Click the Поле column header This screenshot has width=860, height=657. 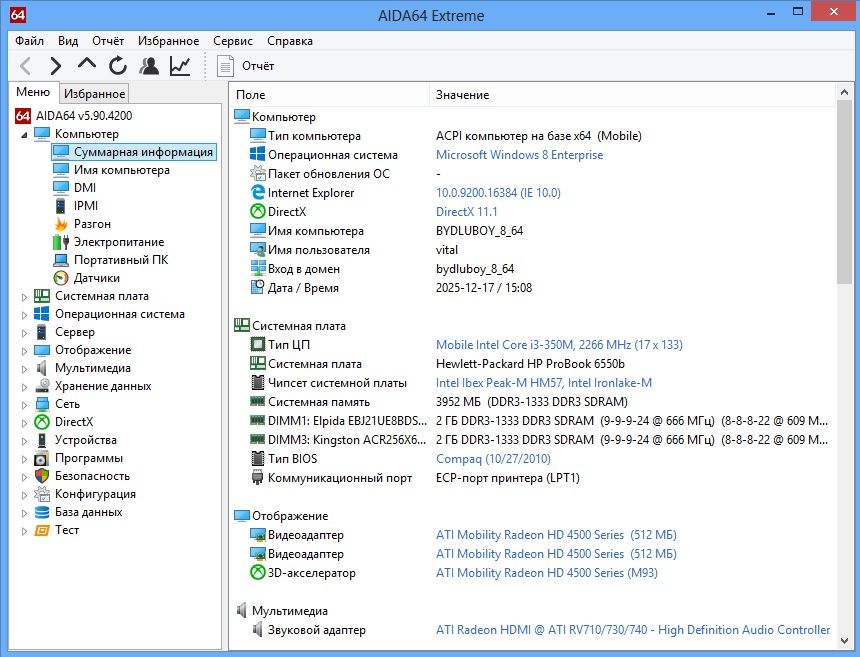pyautogui.click(x=329, y=95)
